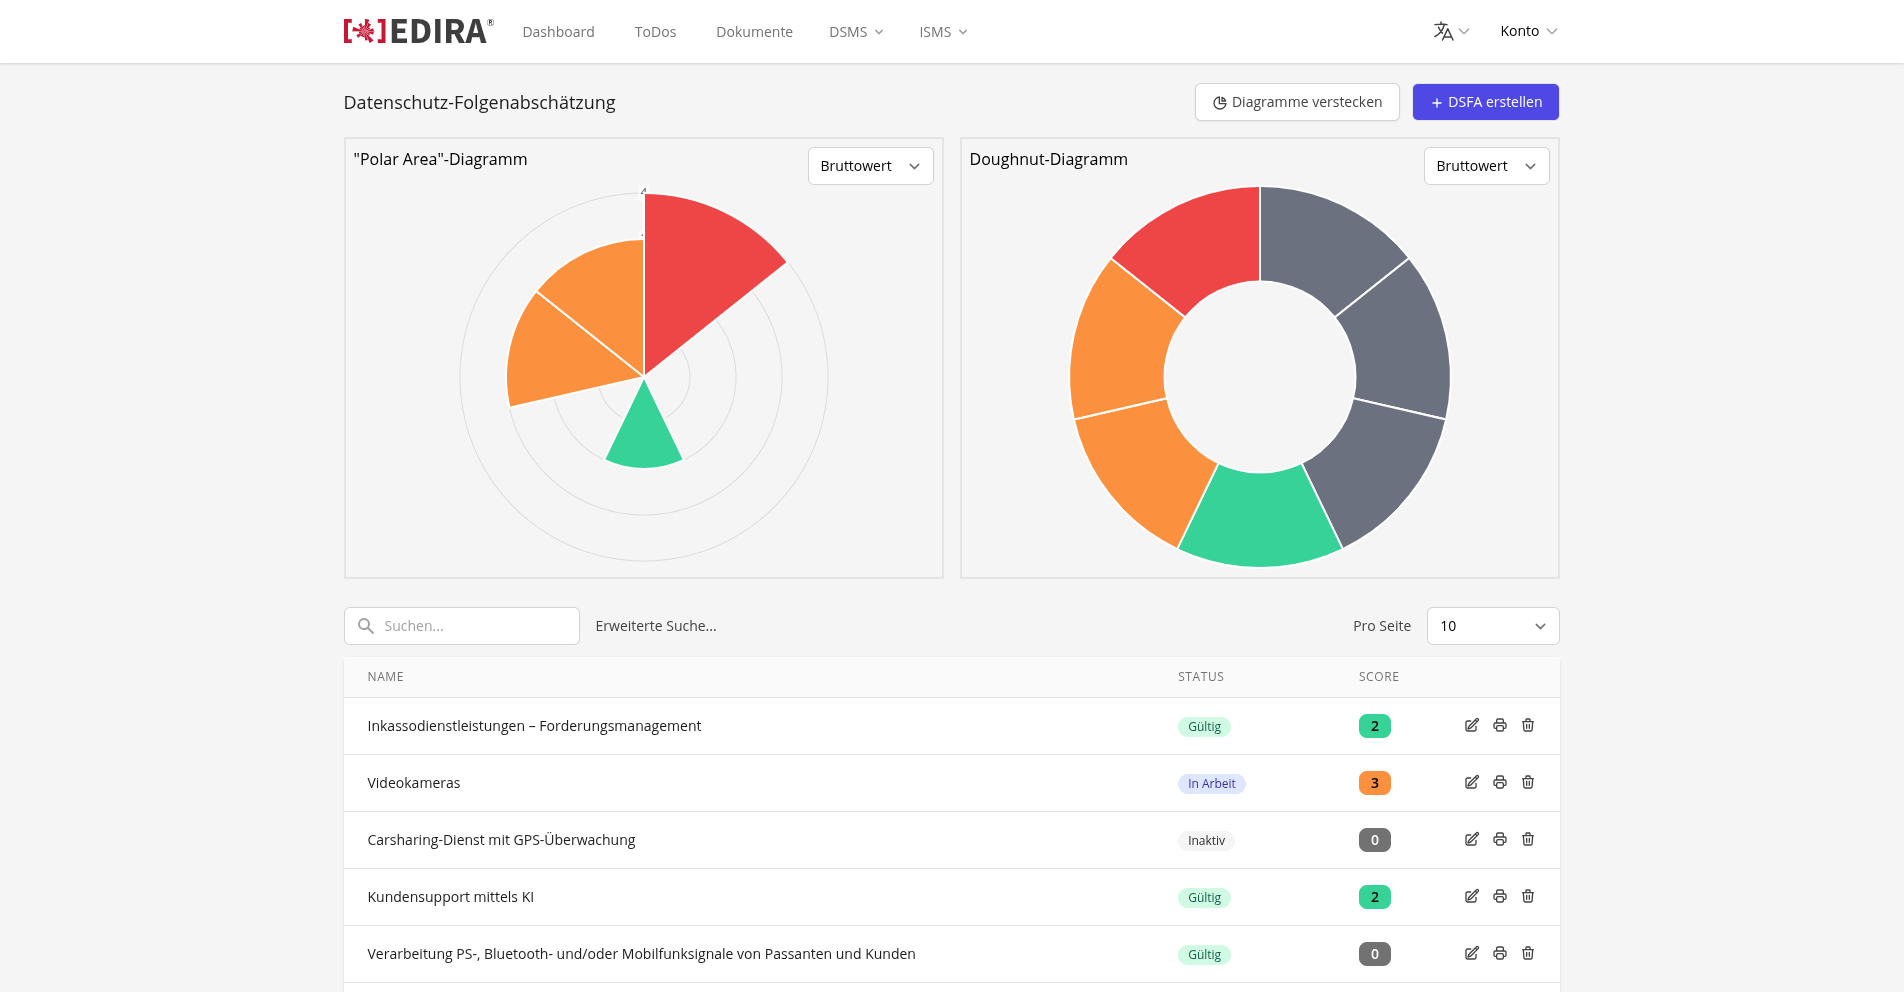Open the language translation icon menu
This screenshot has height=992, width=1904.
click(x=1451, y=32)
